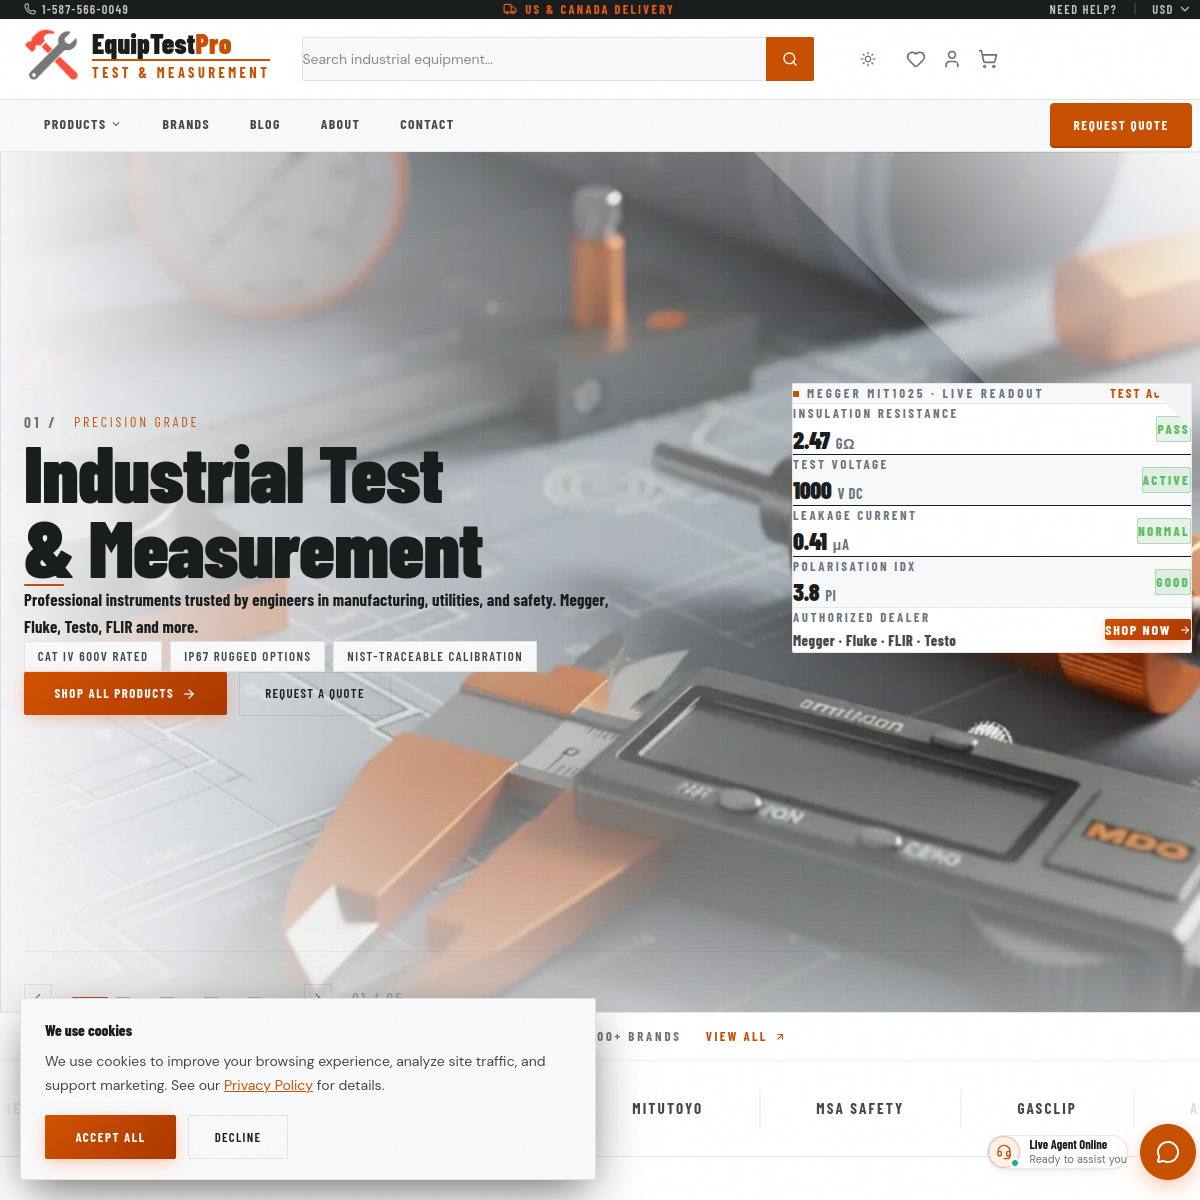Open the wishlist via the heart icon
Image resolution: width=1200 pixels, height=1200 pixels.
pyautogui.click(x=916, y=59)
